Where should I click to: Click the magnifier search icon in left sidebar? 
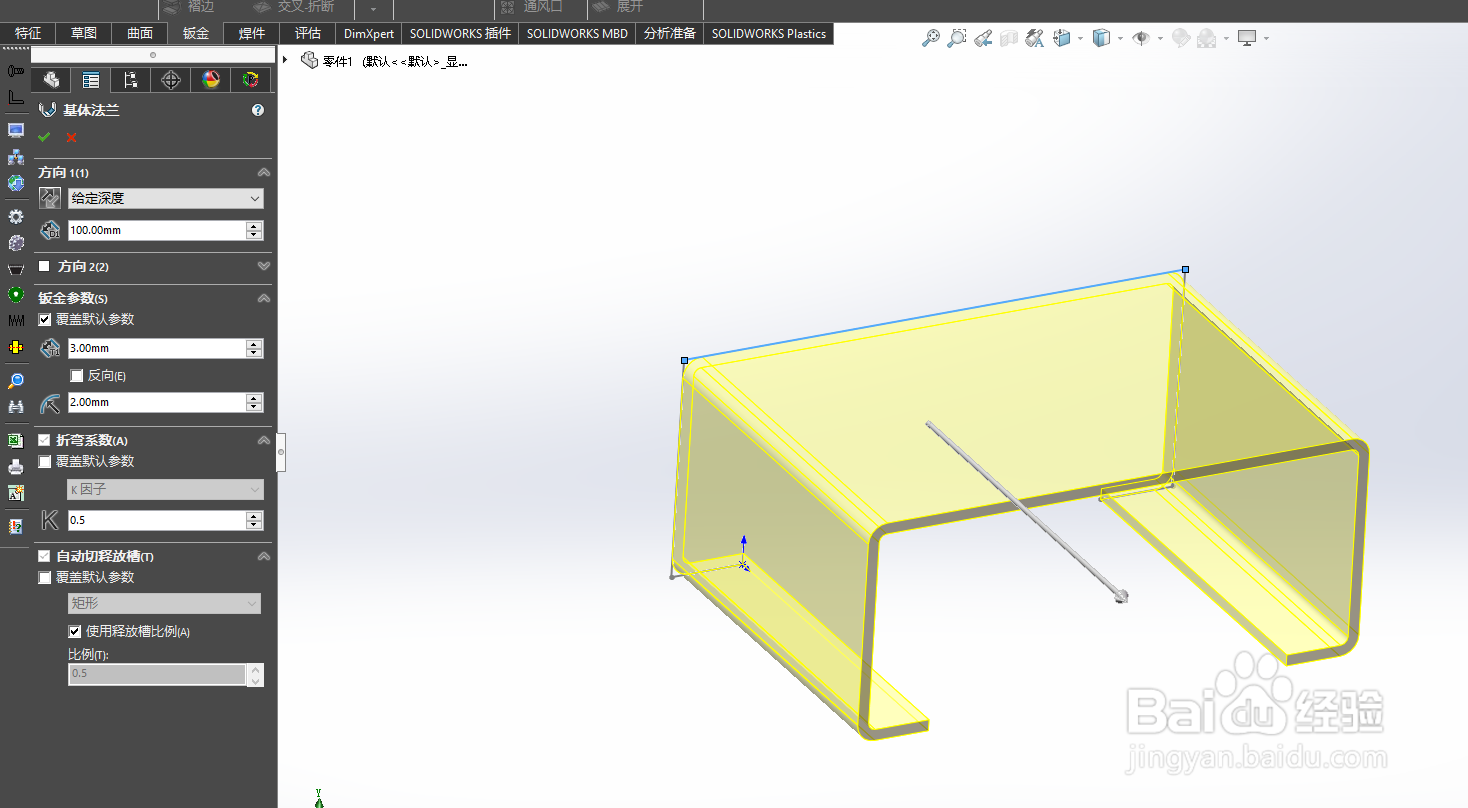16,380
